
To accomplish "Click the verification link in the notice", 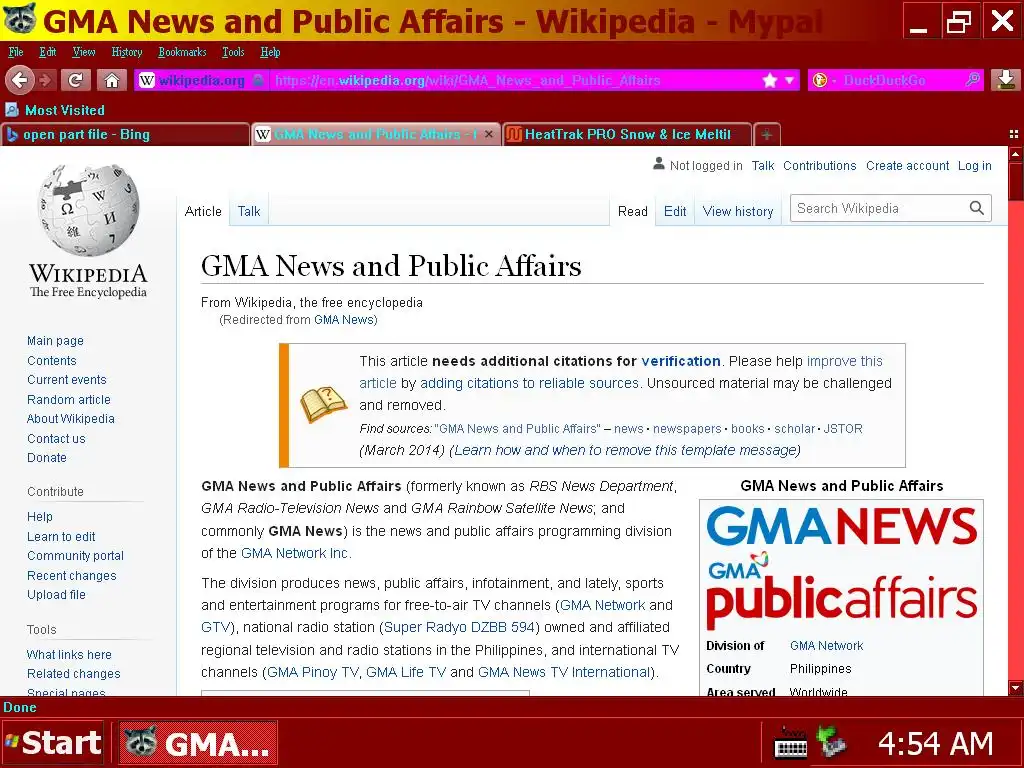I will (x=680, y=361).
